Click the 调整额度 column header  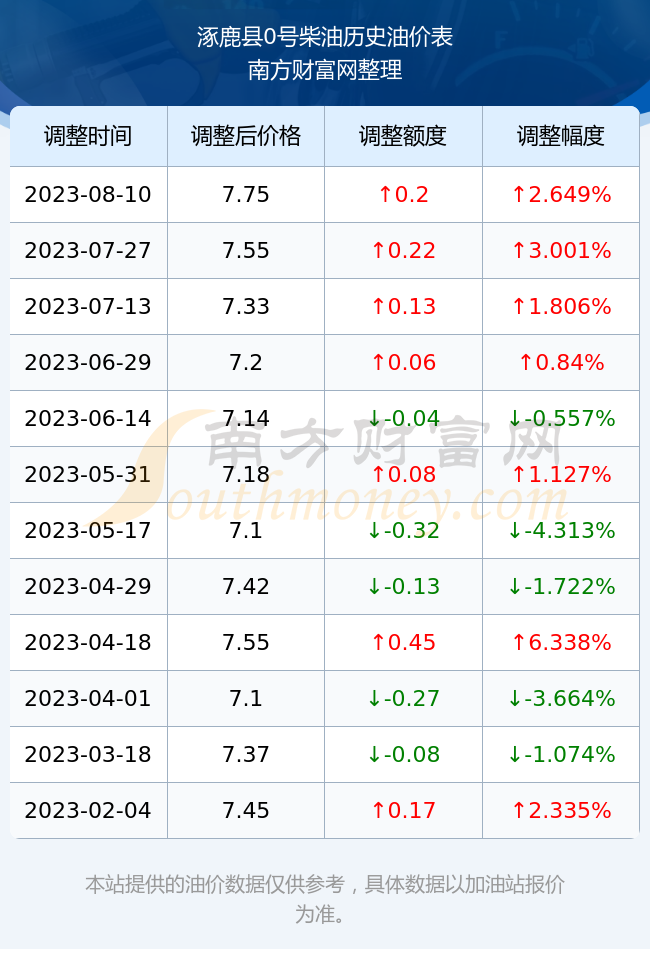(403, 136)
